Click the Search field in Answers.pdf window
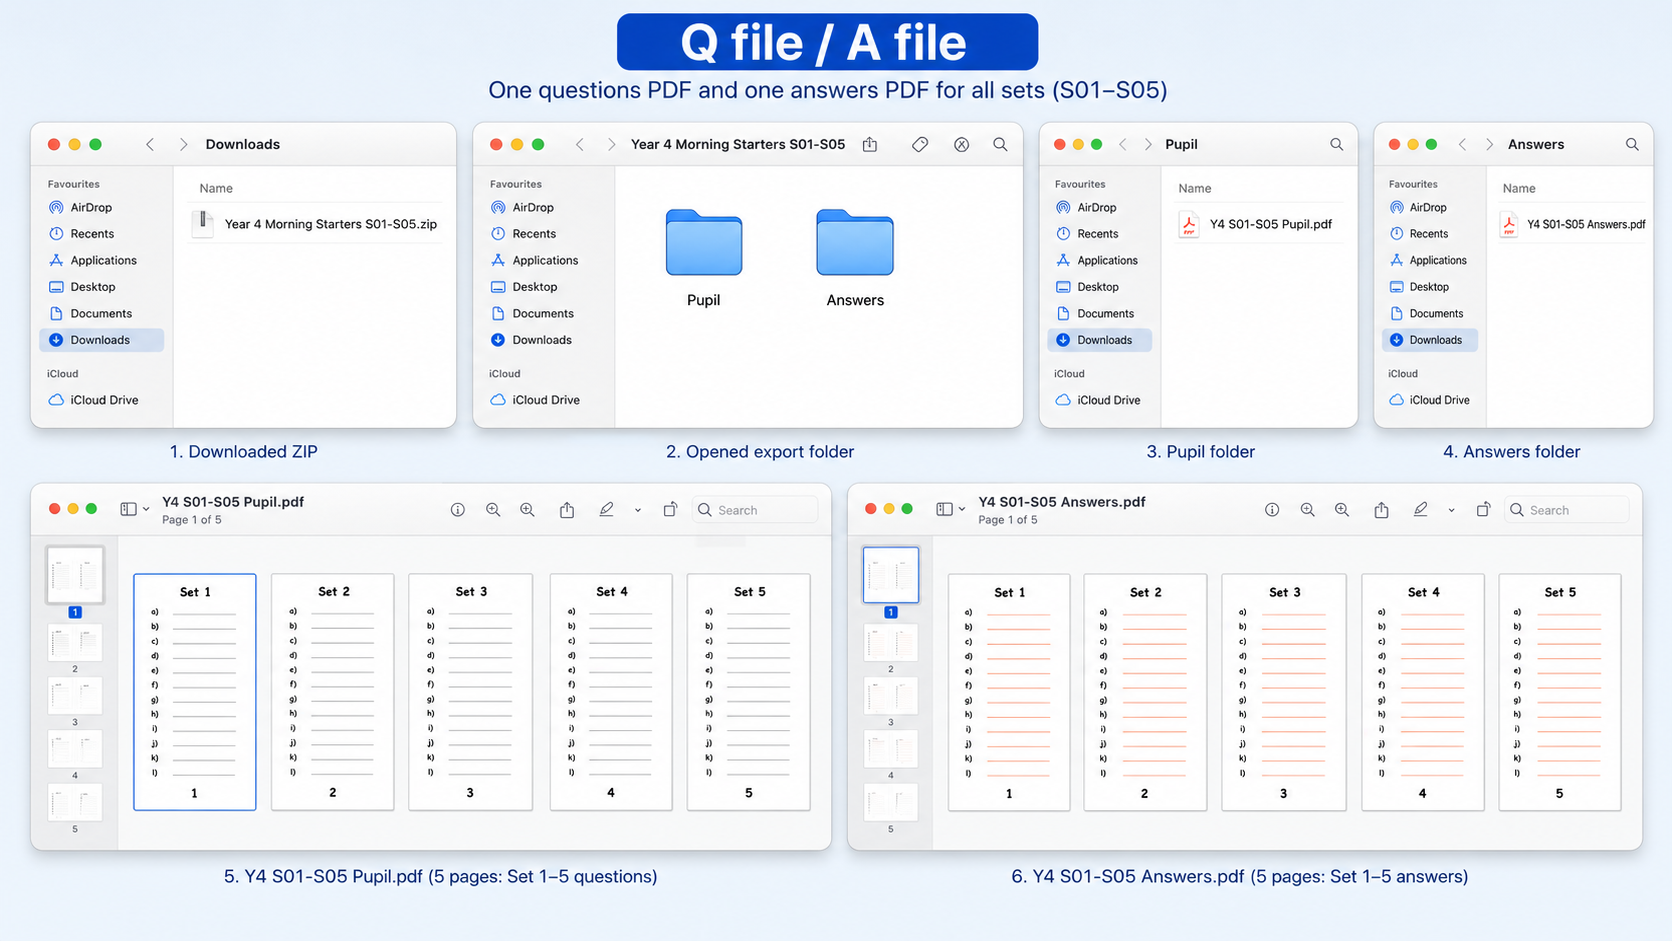Image resolution: width=1672 pixels, height=941 pixels. pyautogui.click(x=1568, y=509)
